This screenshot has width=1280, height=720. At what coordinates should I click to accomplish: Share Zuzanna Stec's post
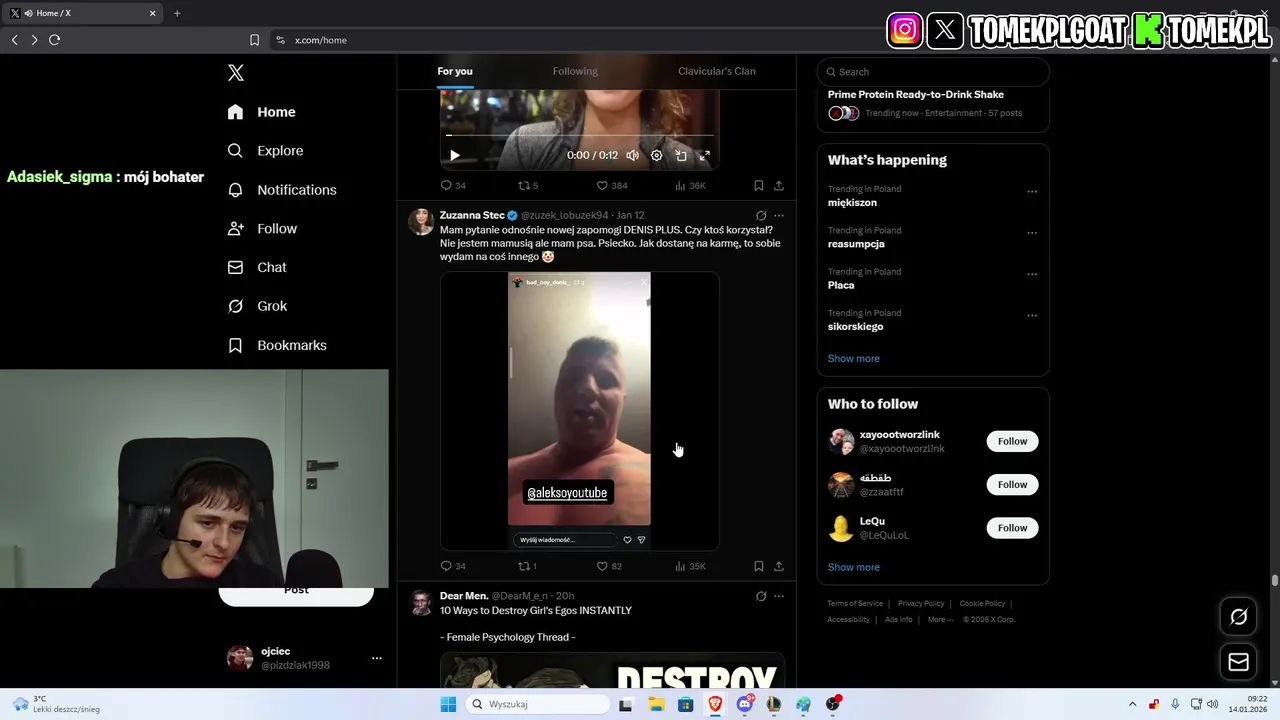tap(779, 566)
